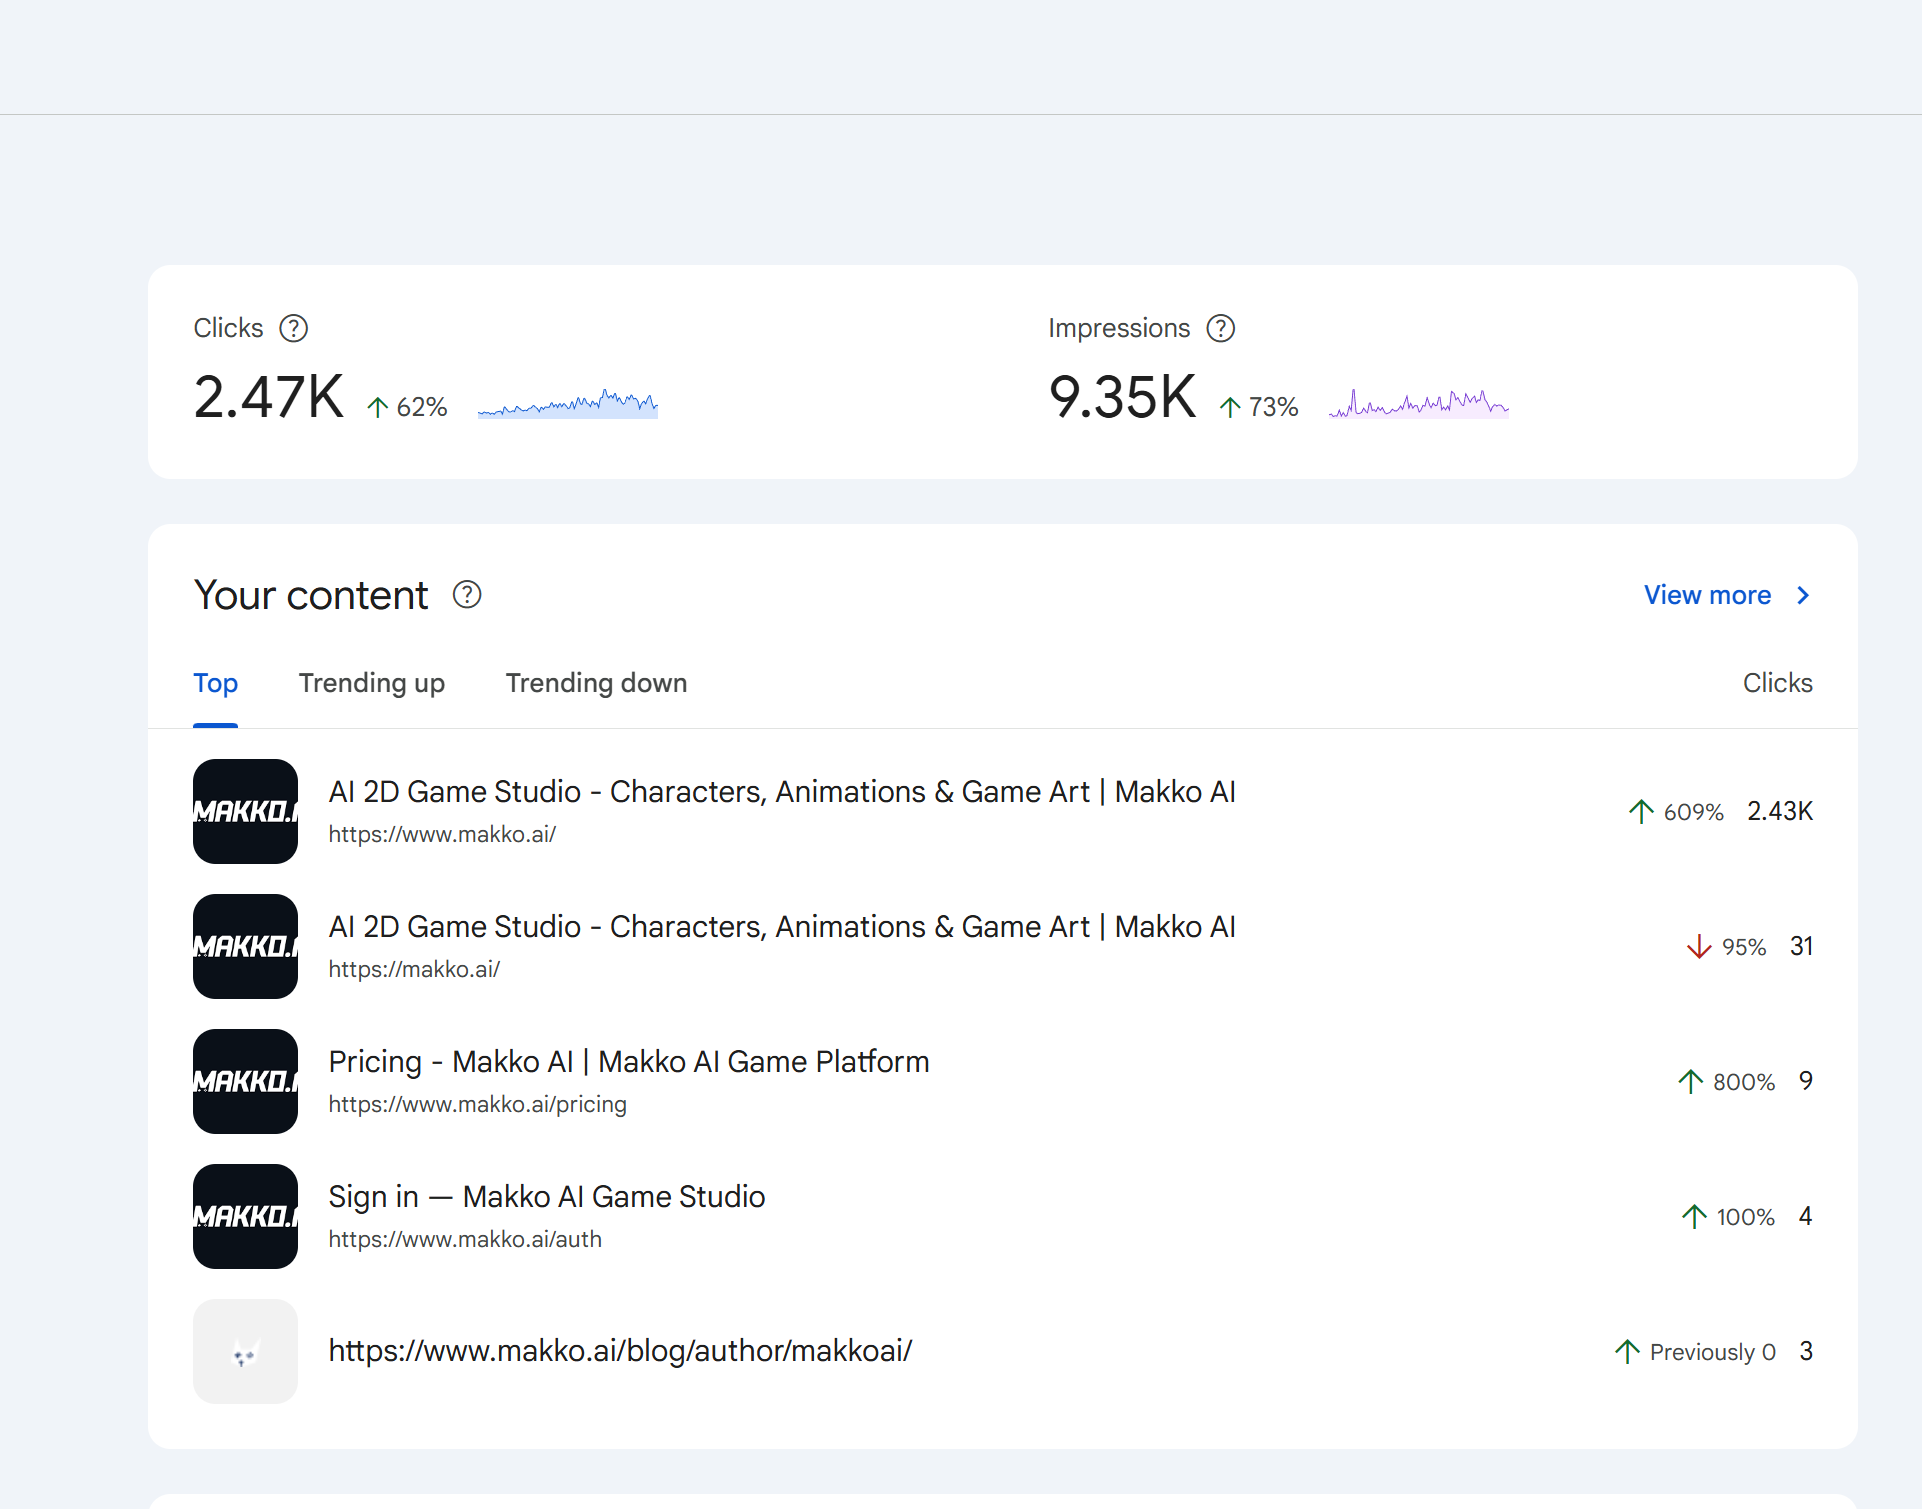Click the https://www.makko.ai/pricing URL text
Screen dimensions: 1922x1509
point(477,1104)
